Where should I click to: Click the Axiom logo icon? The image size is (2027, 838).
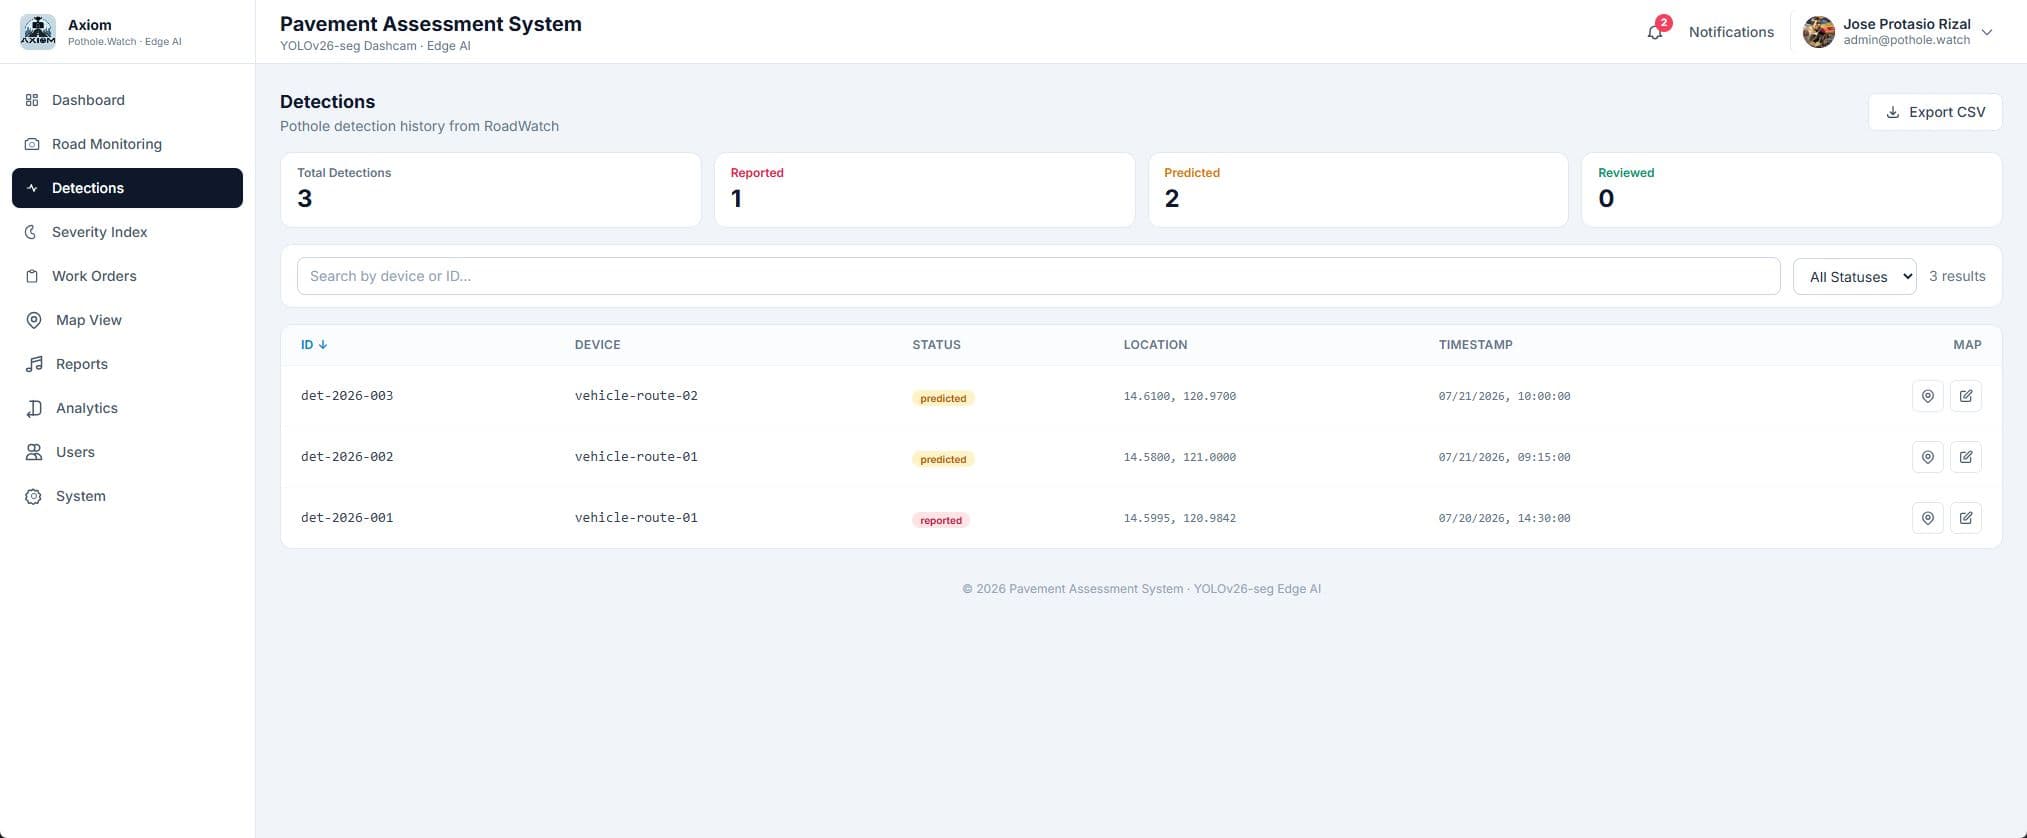coord(38,32)
